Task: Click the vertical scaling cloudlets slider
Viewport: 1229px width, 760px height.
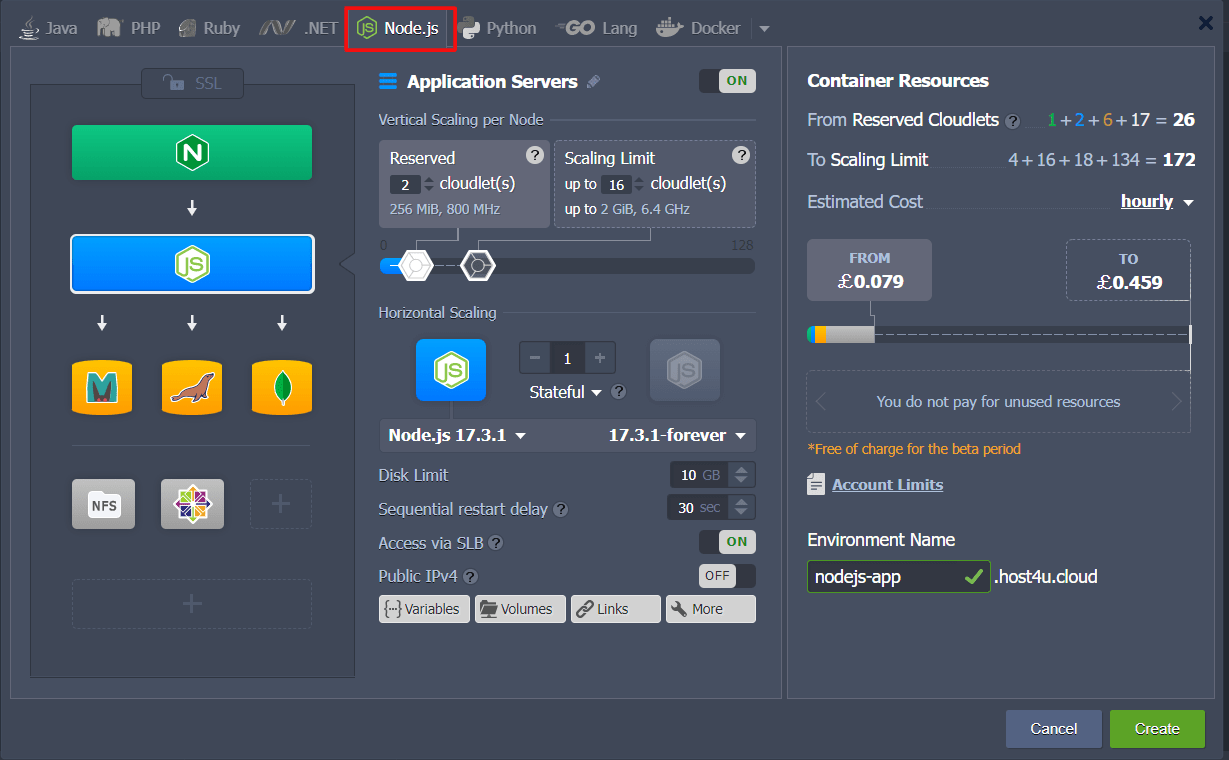Action: click(415, 265)
